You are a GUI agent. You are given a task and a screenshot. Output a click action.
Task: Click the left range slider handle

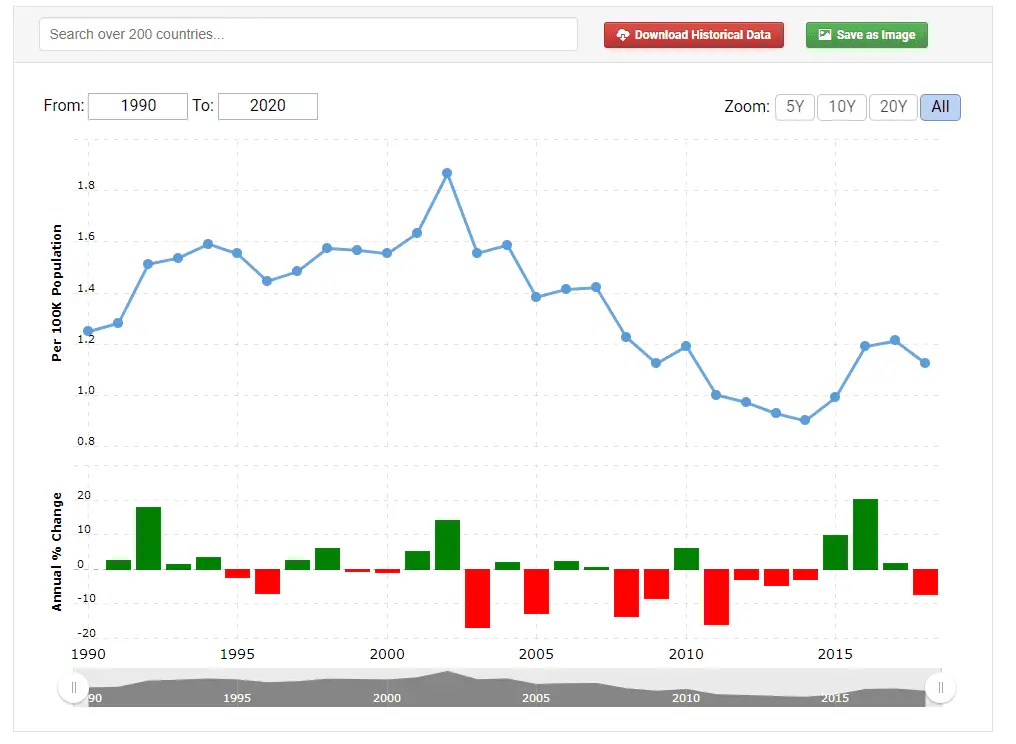(x=73, y=688)
